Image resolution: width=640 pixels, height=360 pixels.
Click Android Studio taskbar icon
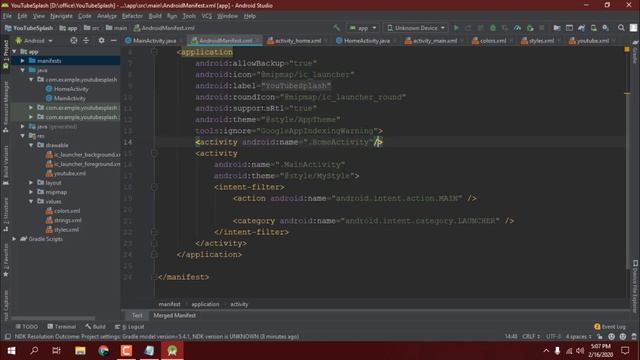pos(172,351)
